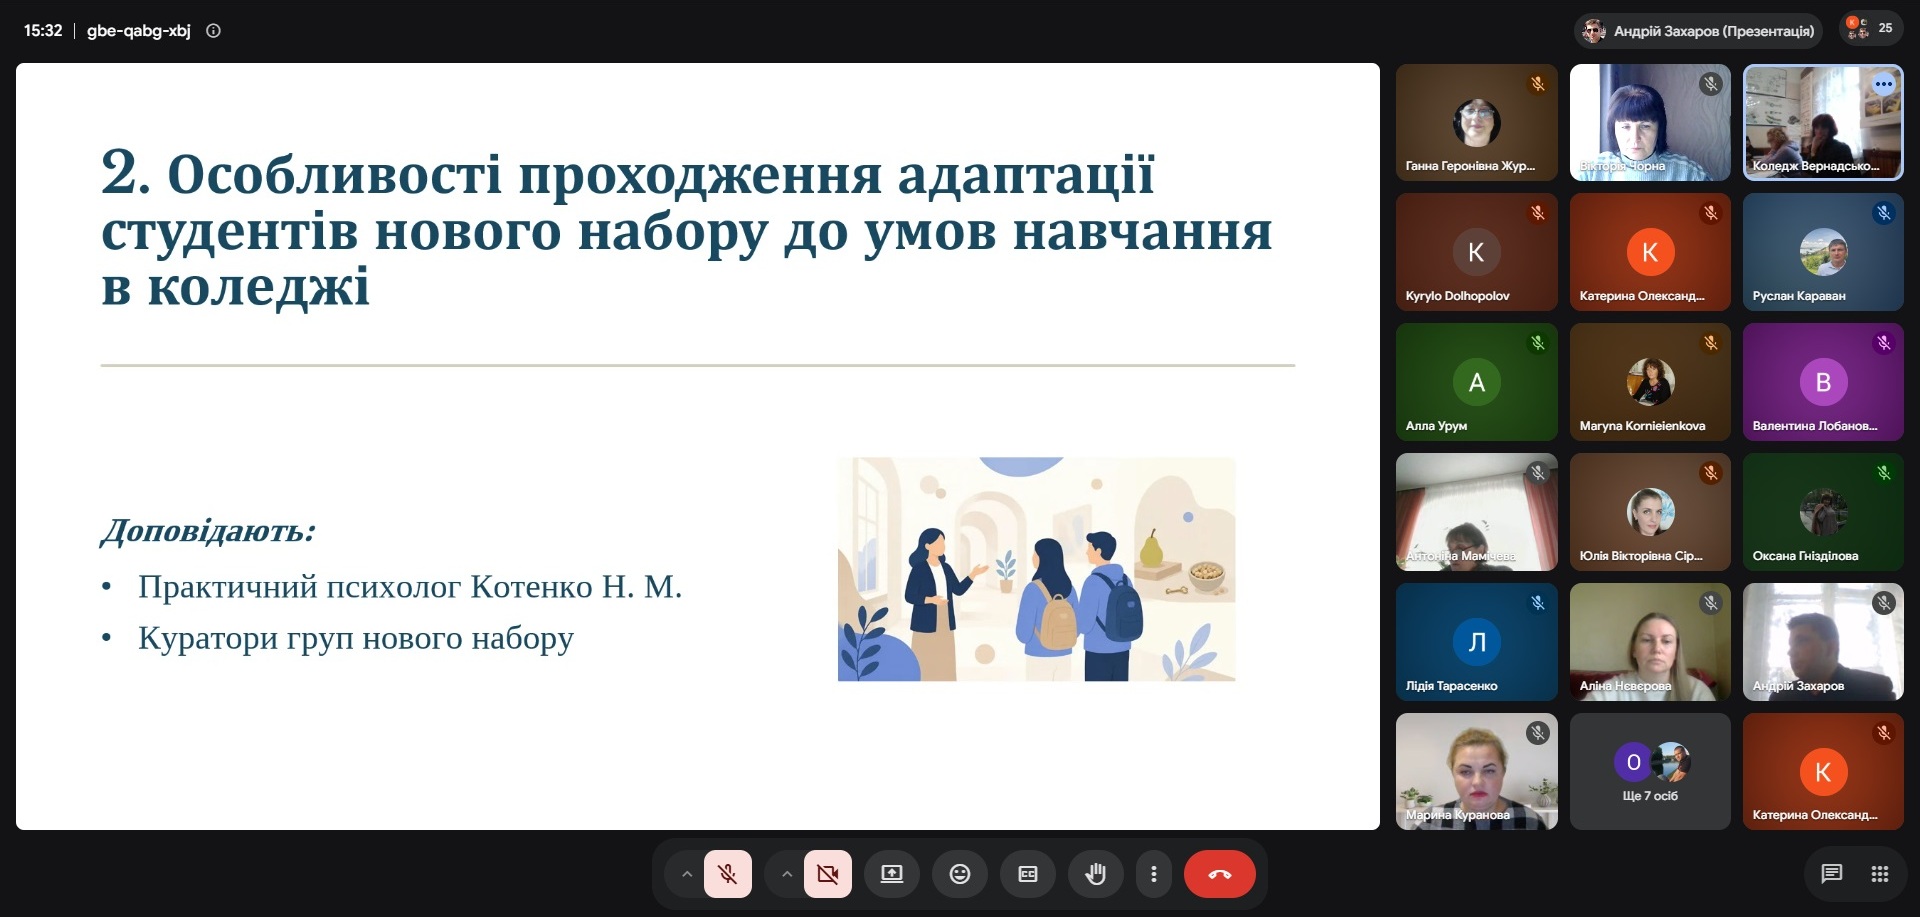Select Оксана Гнізділова participant tile
The image size is (1920, 917).
coord(1823,512)
